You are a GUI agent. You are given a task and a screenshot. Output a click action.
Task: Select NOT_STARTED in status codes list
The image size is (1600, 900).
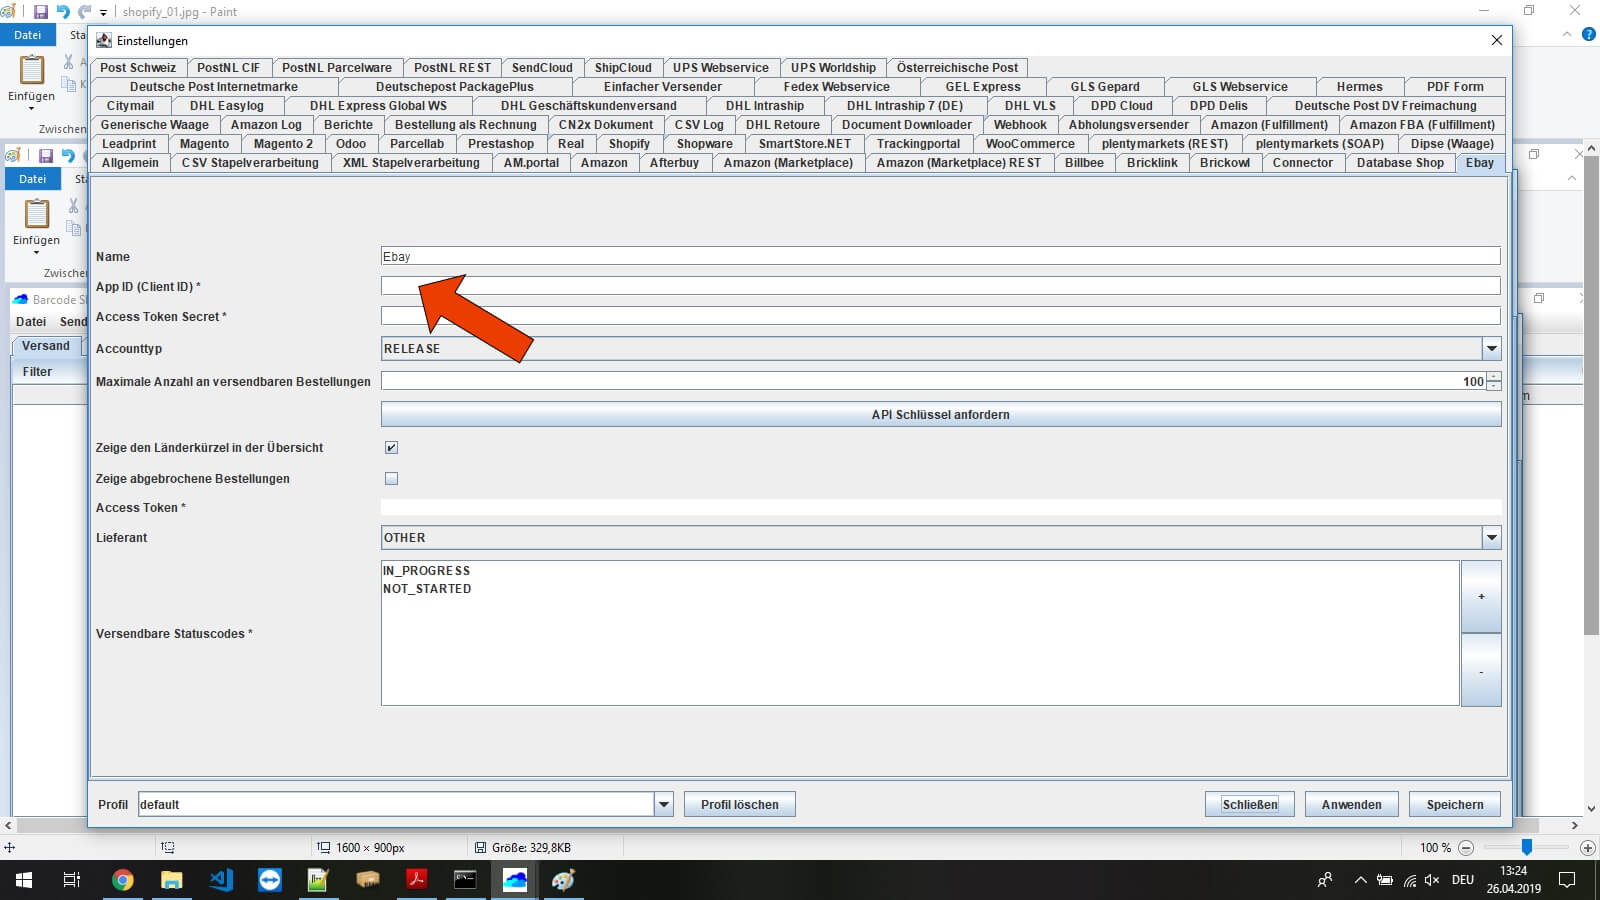coord(427,588)
